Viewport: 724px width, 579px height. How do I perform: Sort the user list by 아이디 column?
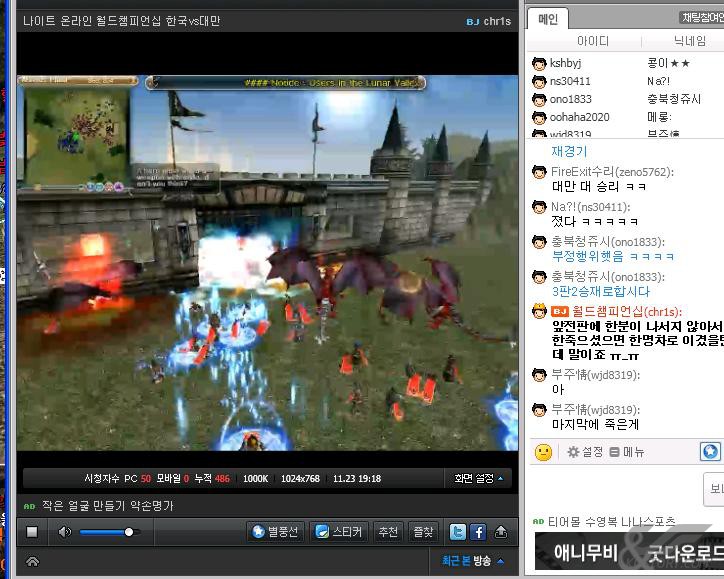[593, 41]
